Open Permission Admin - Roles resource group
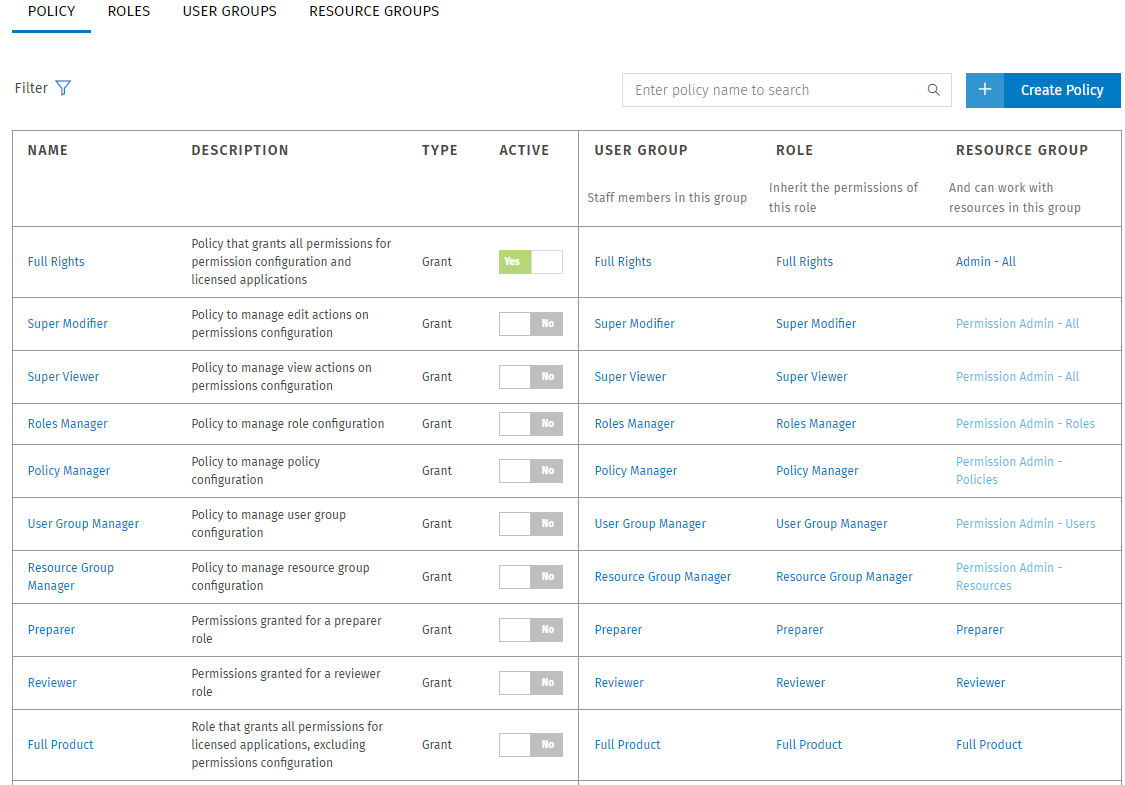The height and width of the screenshot is (785, 1125). [x=1025, y=424]
